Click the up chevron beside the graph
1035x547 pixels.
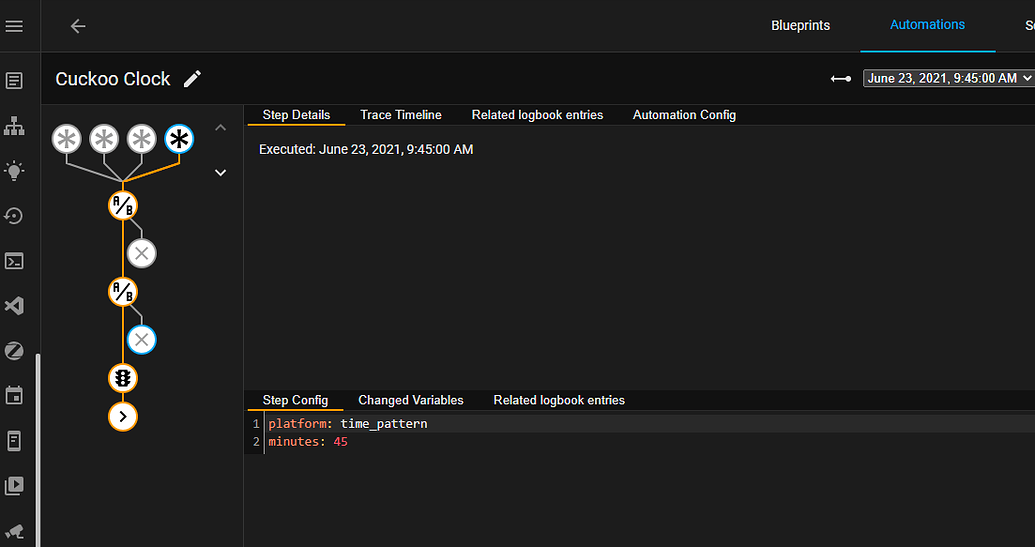coord(221,128)
